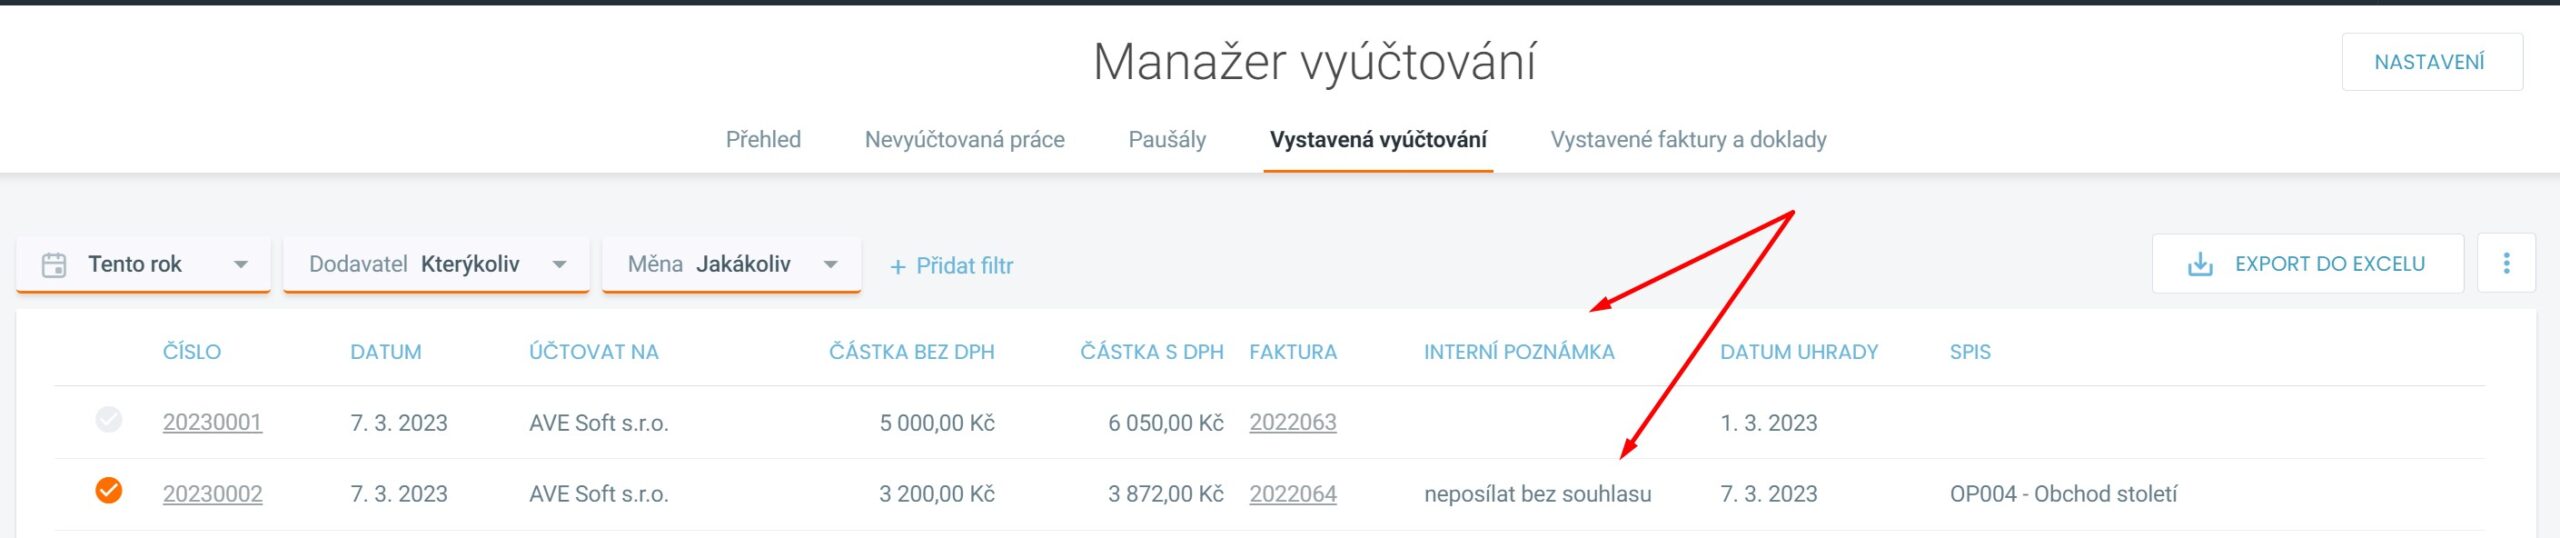Click the Excel export download icon
This screenshot has height=538, width=2560.
tap(2200, 265)
